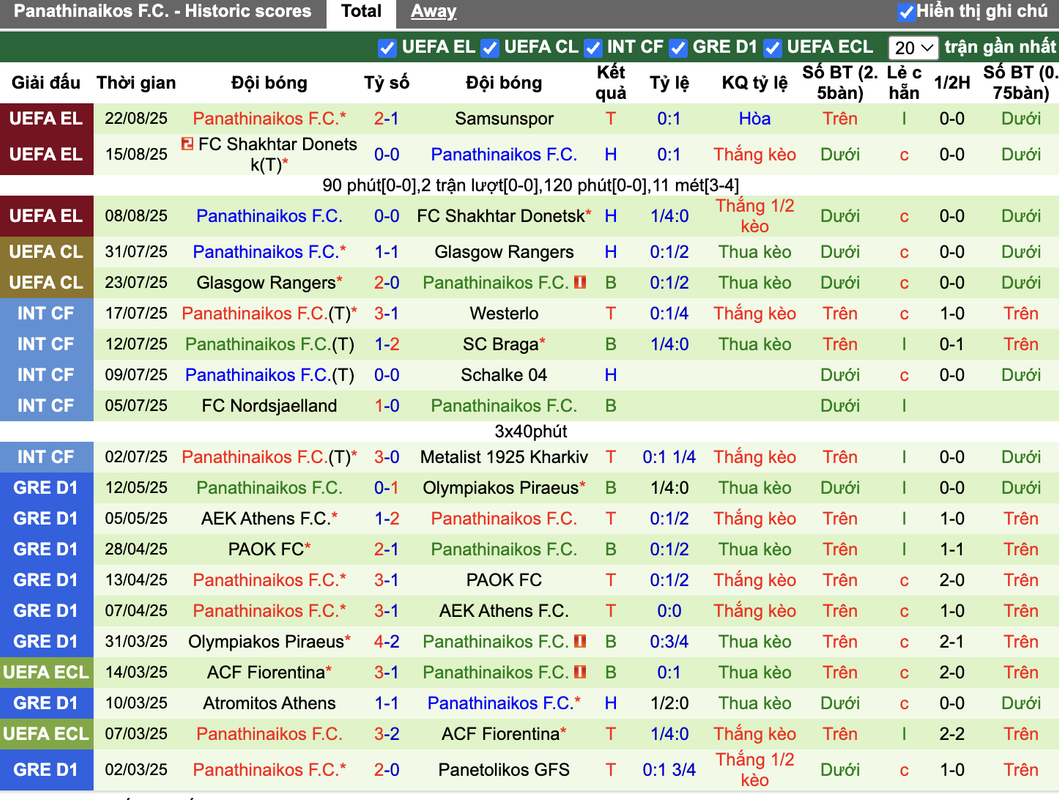The image size is (1059, 800).
Task: Click INT CF league label for 17/07/25
Action: pyautogui.click(x=47, y=313)
